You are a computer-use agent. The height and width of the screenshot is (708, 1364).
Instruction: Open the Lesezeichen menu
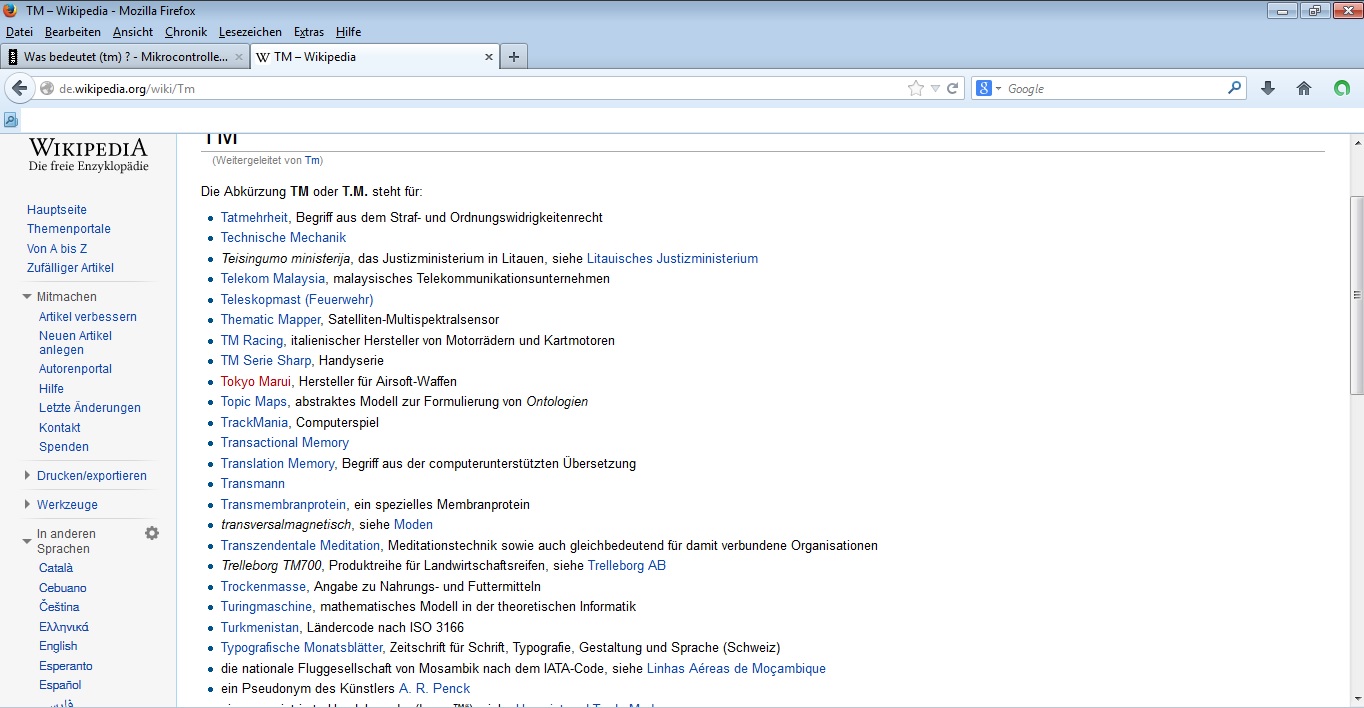click(250, 32)
